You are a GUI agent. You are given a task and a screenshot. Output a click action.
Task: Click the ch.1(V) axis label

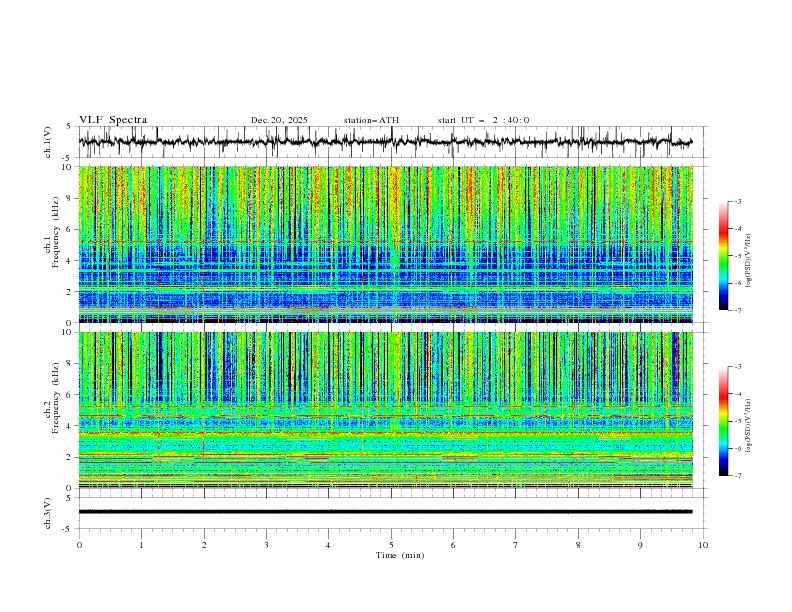[x=49, y=143]
